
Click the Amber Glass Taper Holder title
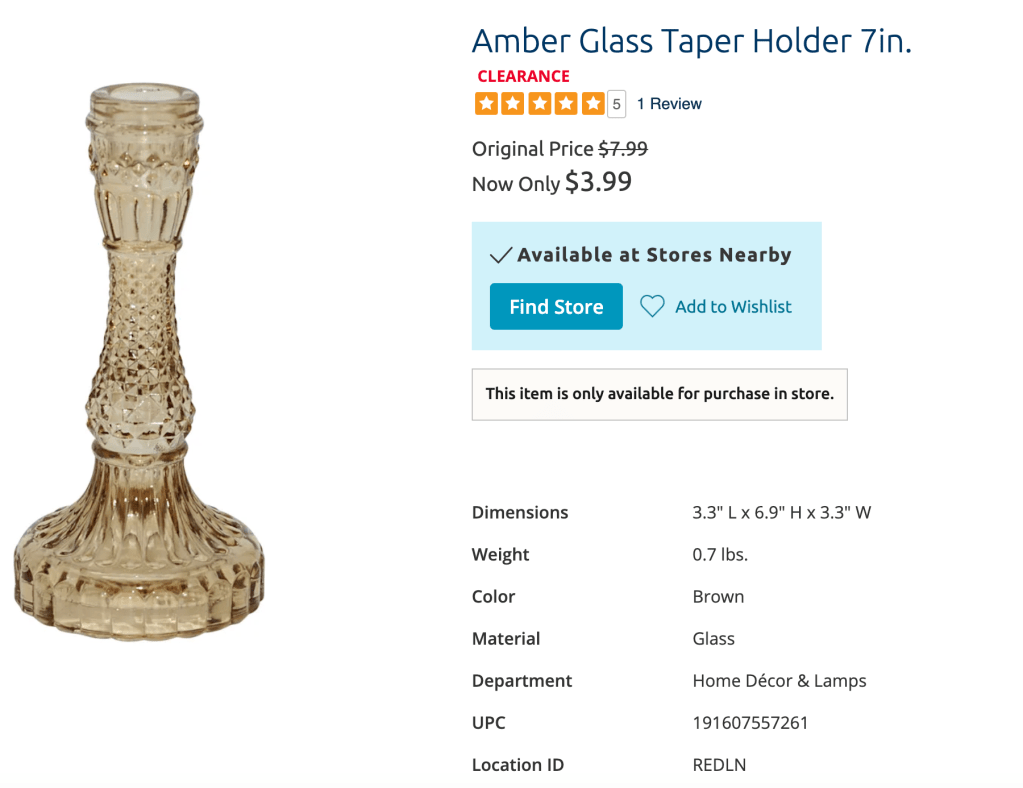coord(691,41)
